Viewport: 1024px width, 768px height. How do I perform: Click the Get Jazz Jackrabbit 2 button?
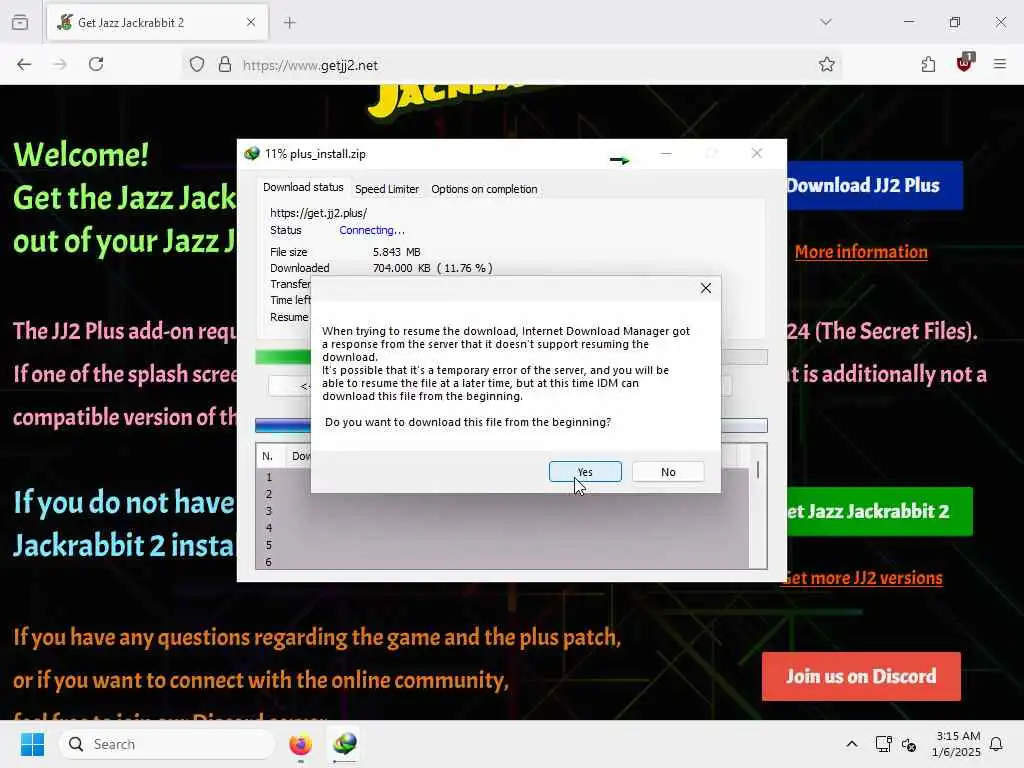pyautogui.click(x=880, y=511)
